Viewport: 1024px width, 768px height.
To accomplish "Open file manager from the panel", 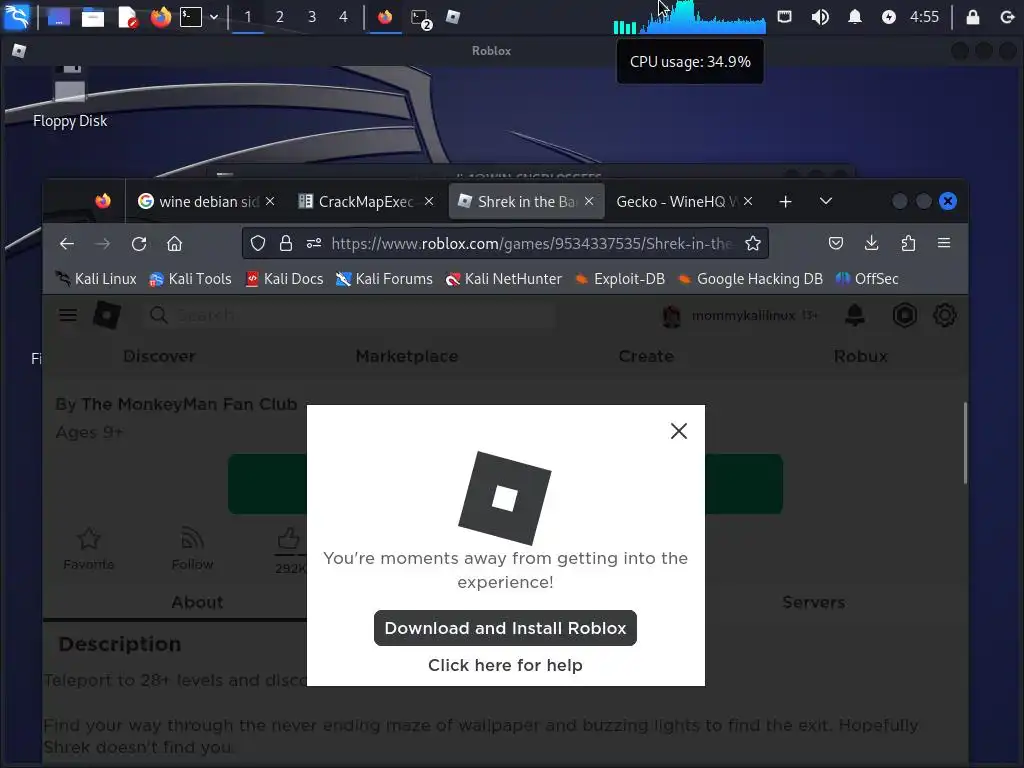I will (92, 17).
